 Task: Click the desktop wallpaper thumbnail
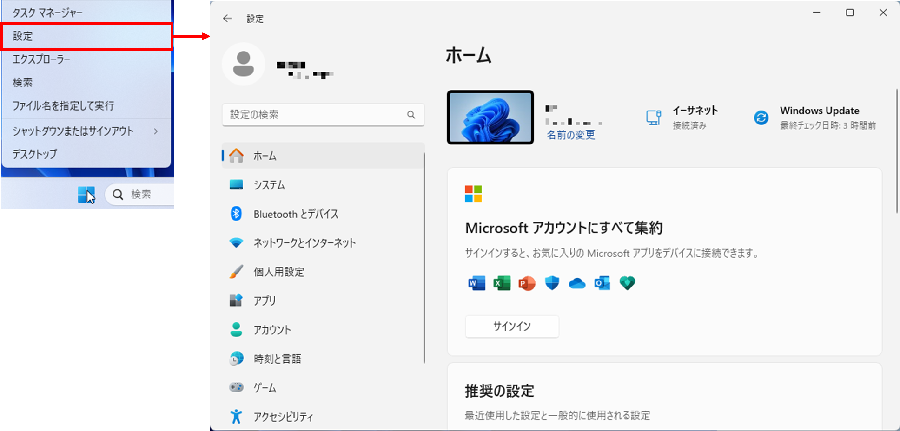pyautogui.click(x=490, y=117)
